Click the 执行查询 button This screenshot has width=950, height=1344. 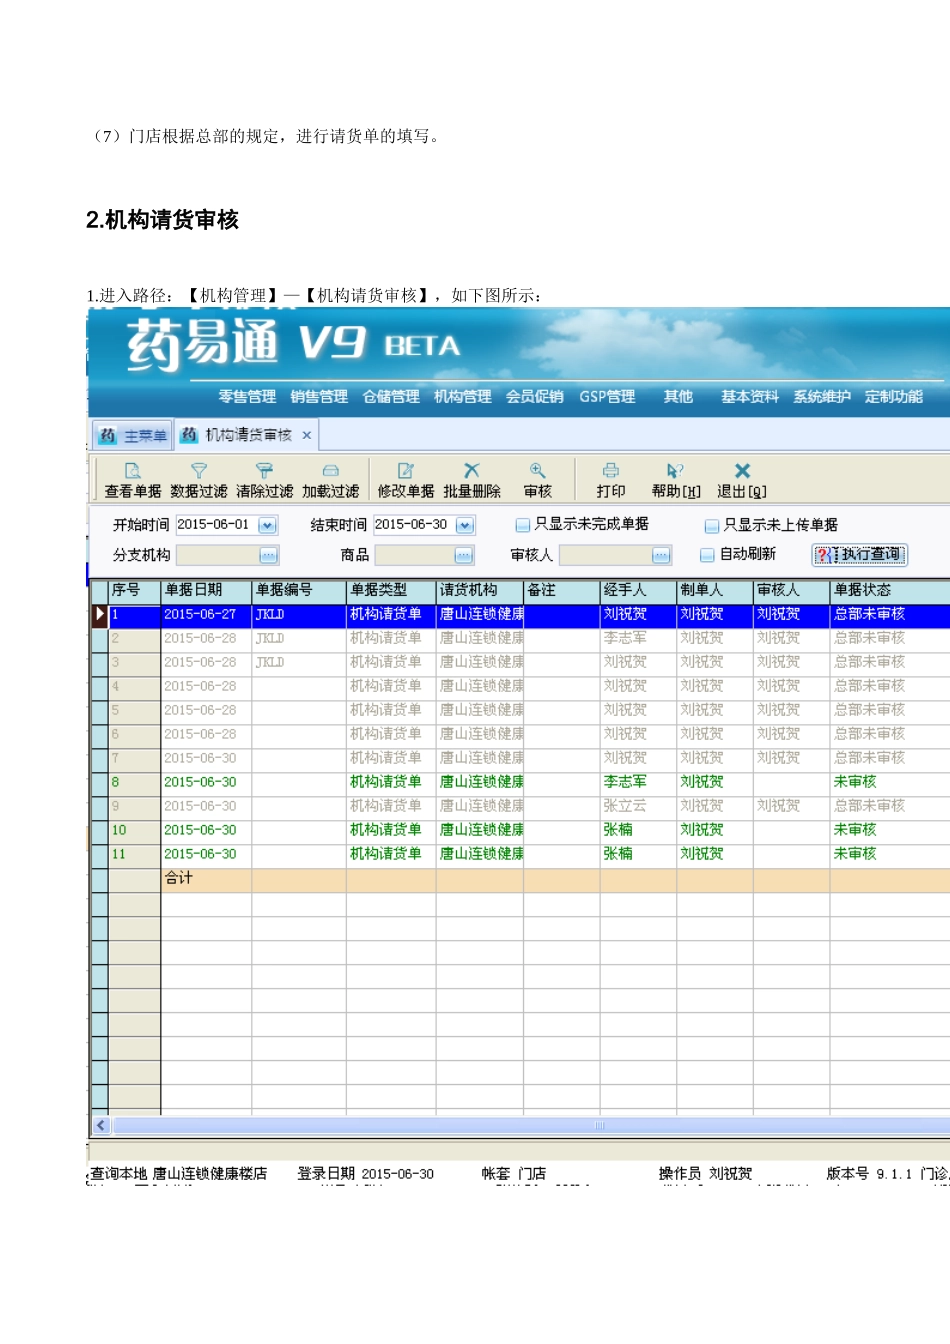click(x=860, y=555)
